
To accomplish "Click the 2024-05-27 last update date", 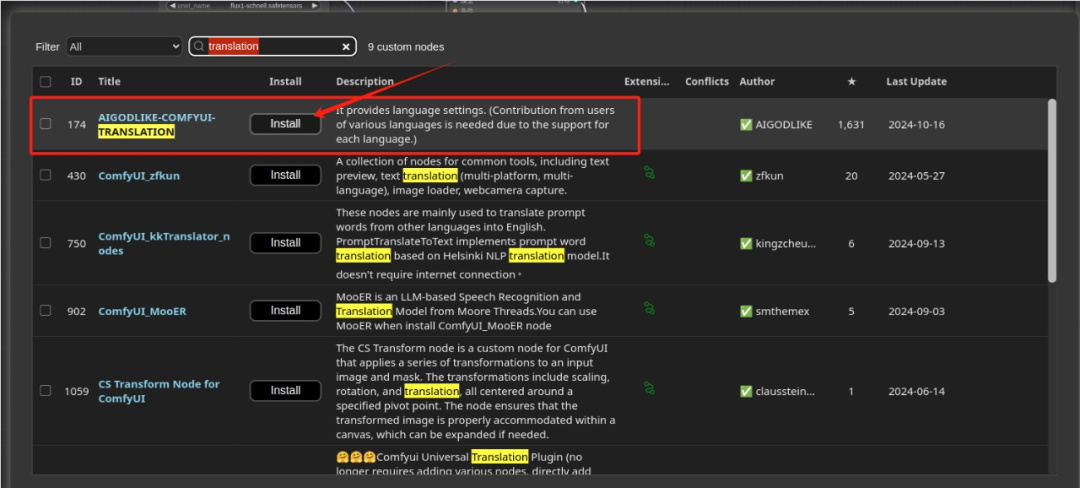I will (x=916, y=176).
